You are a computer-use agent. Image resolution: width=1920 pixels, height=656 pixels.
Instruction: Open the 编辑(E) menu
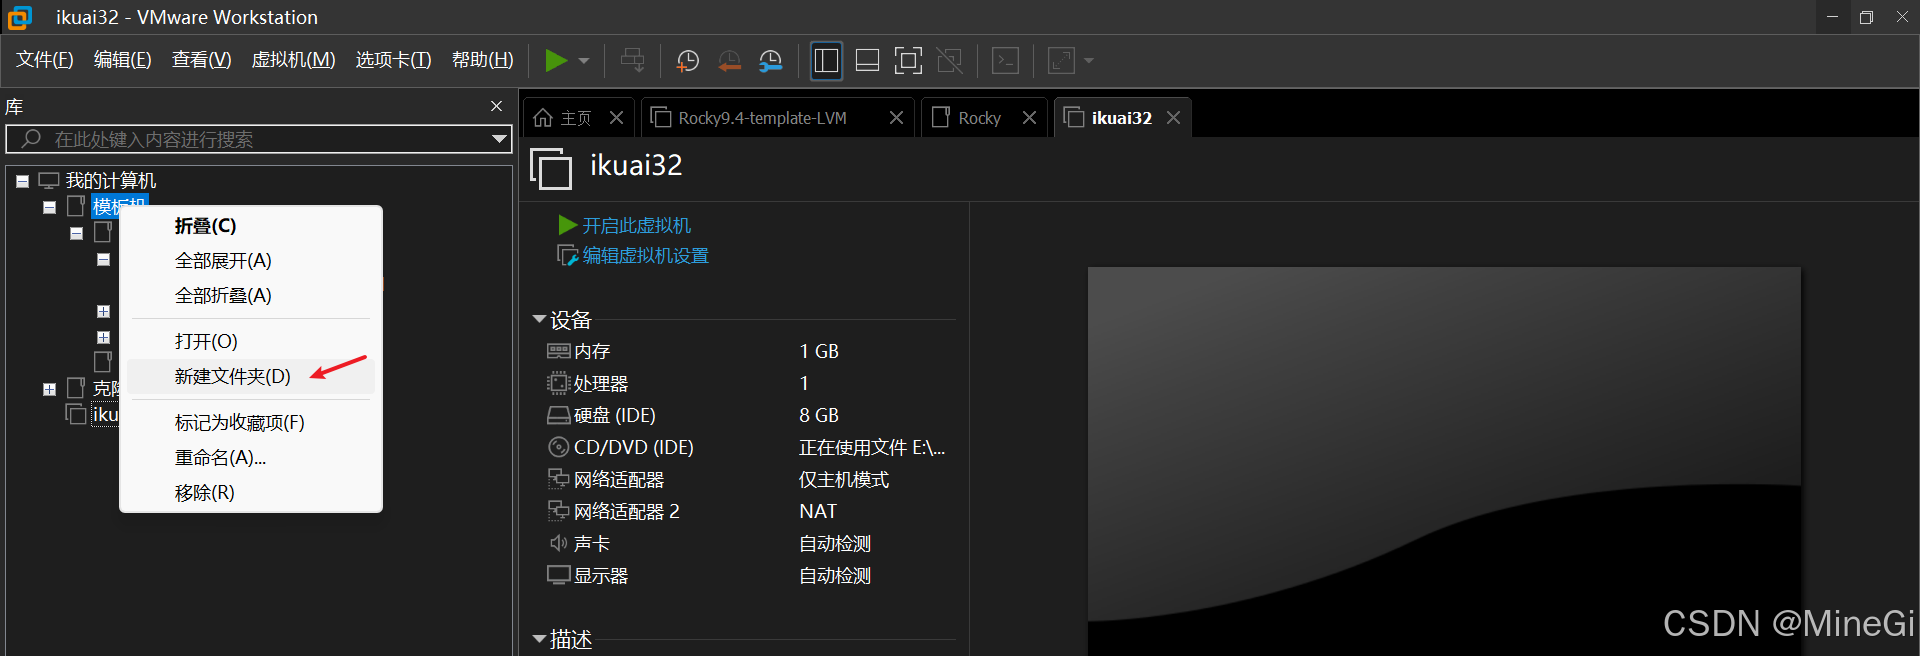coord(123,60)
